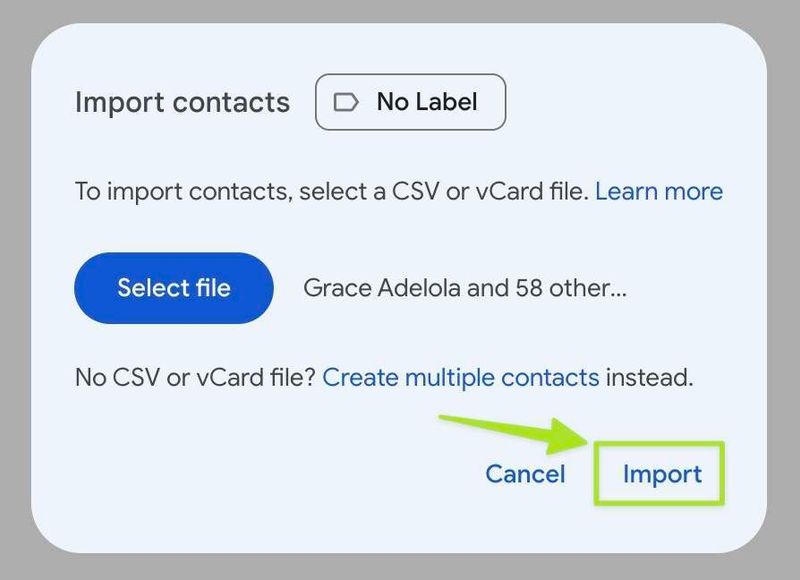
Task: Click Cancel to abort the import
Action: (x=525, y=474)
